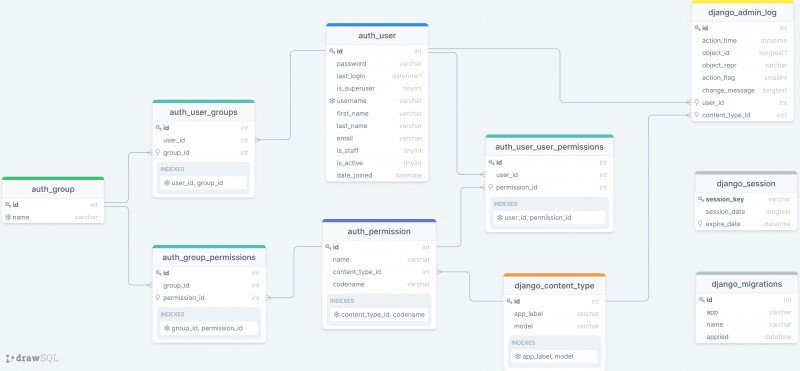This screenshot has height=371, width=800.
Task: Click the index icon beside content_type_id in django_admin_log
Action: [x=697, y=115]
